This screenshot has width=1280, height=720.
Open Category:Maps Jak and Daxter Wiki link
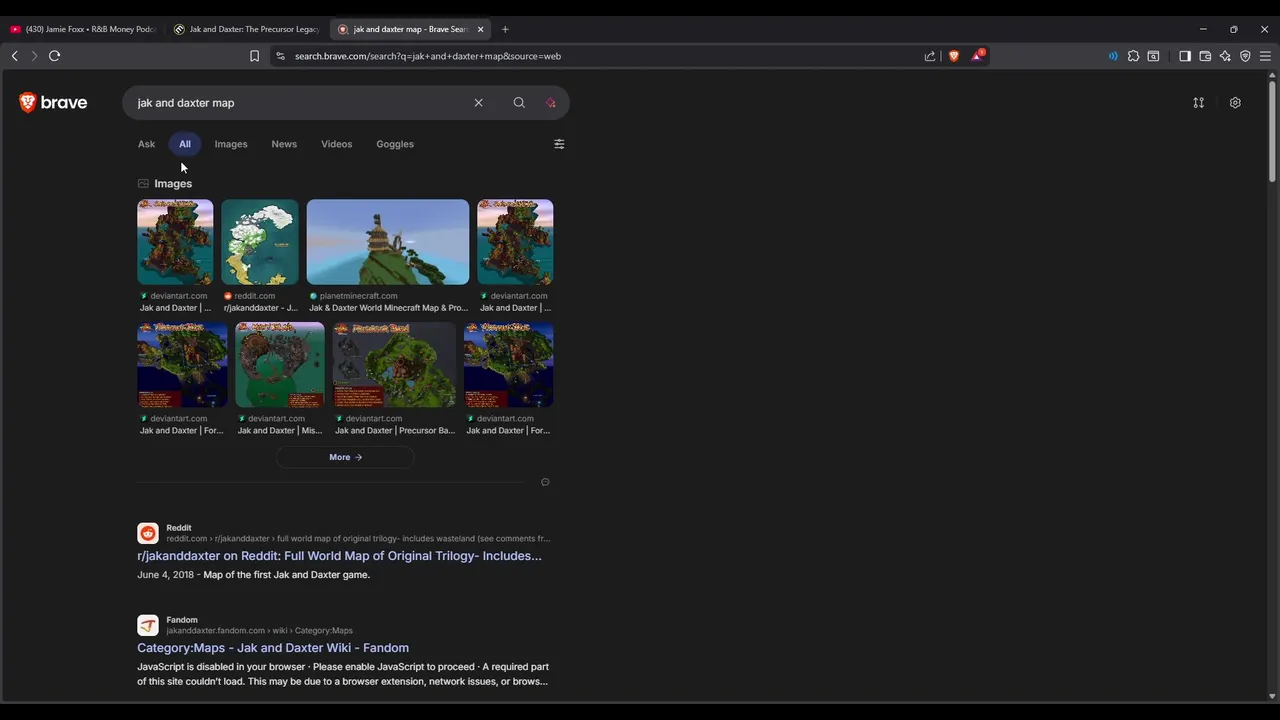pyautogui.click(x=273, y=648)
